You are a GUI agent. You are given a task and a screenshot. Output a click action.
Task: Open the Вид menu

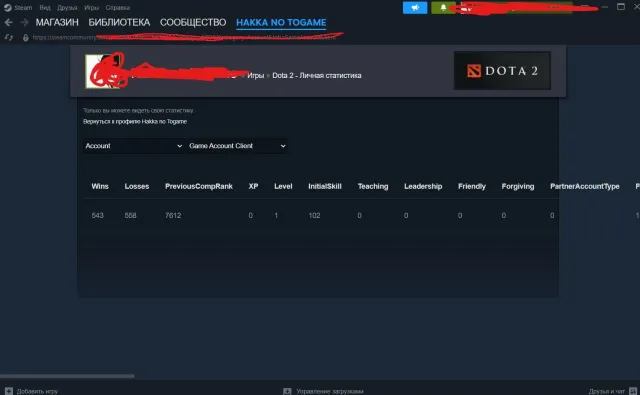pyautogui.click(x=45, y=7)
